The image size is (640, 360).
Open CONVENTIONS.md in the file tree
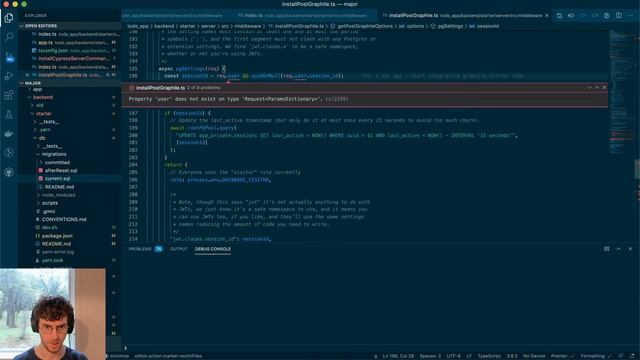[x=64, y=220]
